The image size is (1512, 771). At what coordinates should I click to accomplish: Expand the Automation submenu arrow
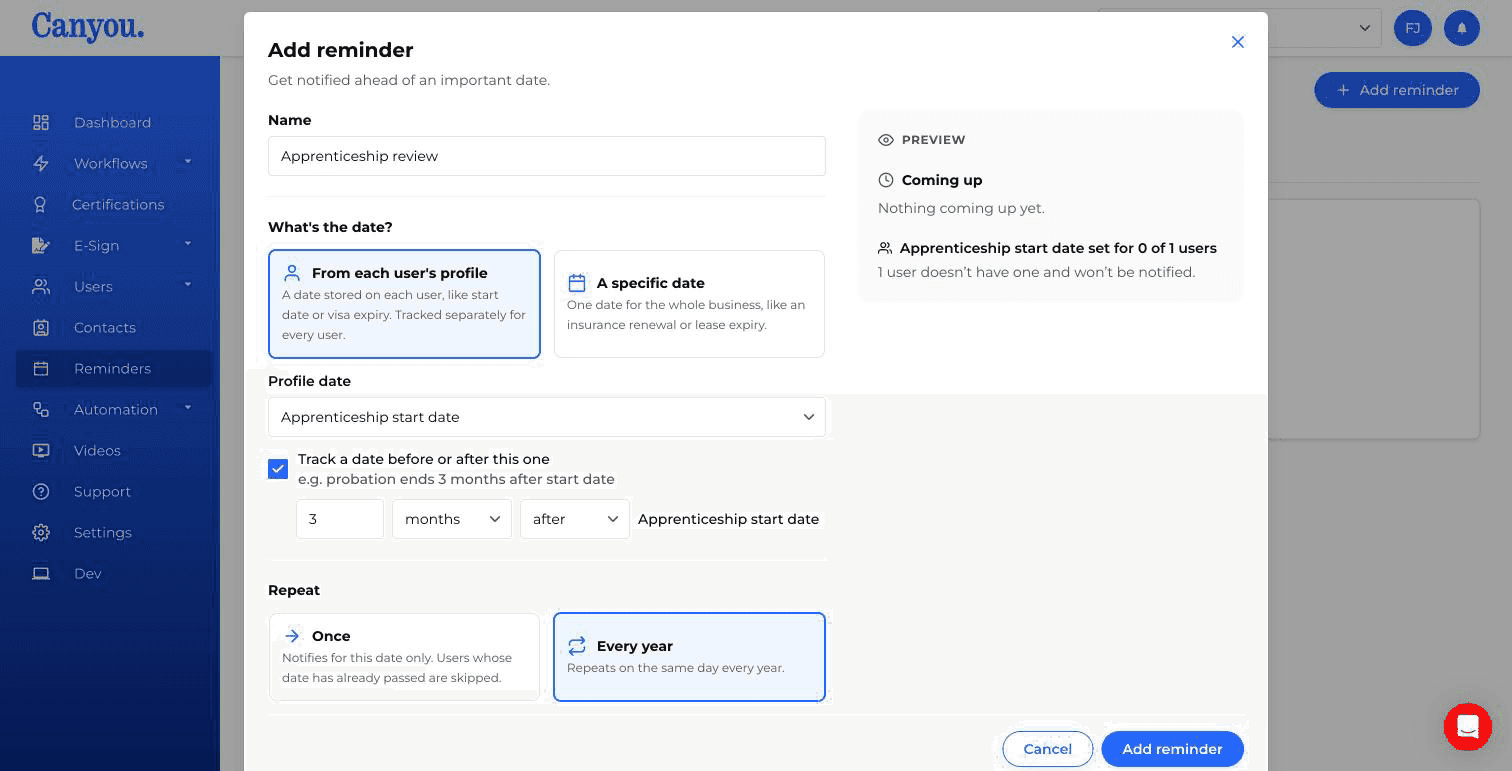188,408
